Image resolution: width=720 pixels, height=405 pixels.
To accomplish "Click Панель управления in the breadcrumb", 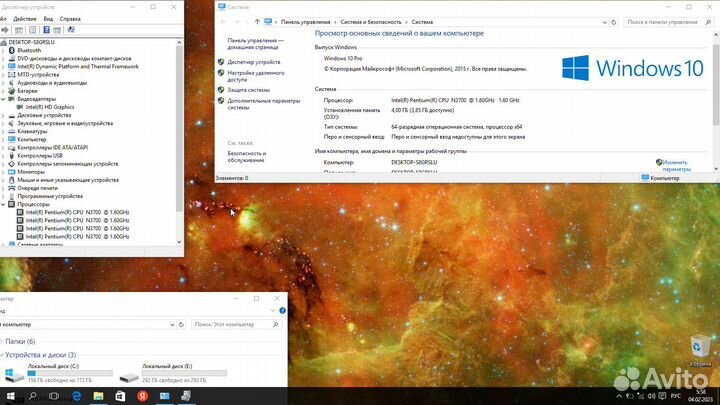I will pos(305,22).
